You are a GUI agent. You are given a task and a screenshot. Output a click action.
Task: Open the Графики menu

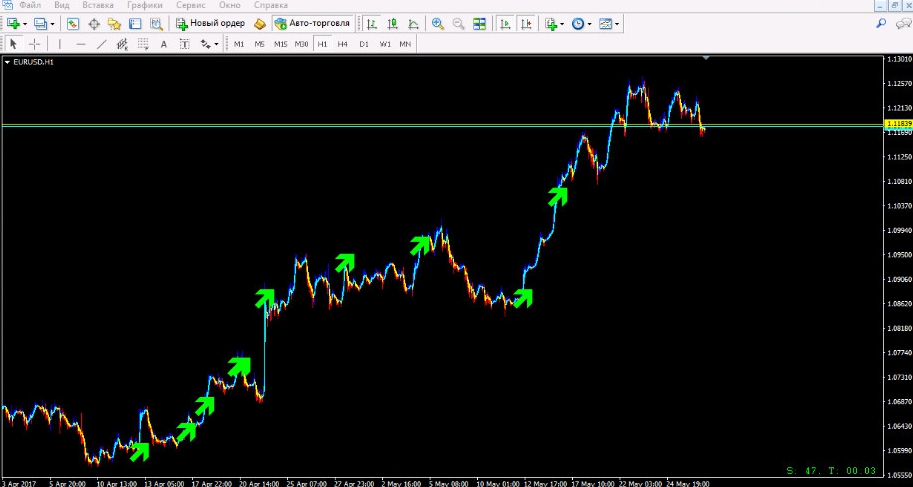click(144, 6)
